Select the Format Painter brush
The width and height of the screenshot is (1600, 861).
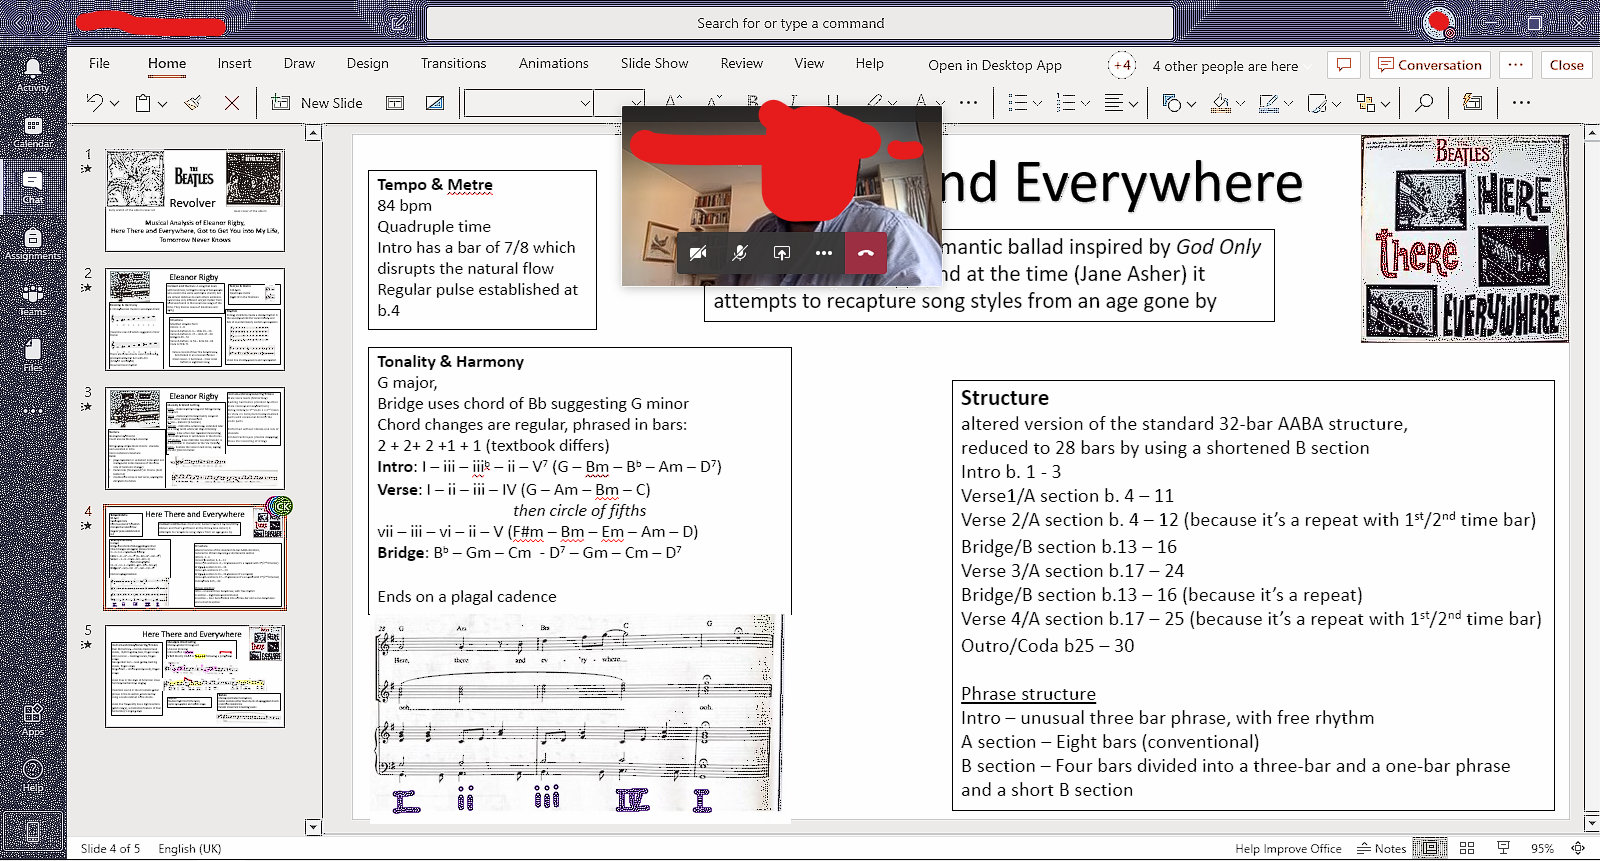tap(193, 102)
